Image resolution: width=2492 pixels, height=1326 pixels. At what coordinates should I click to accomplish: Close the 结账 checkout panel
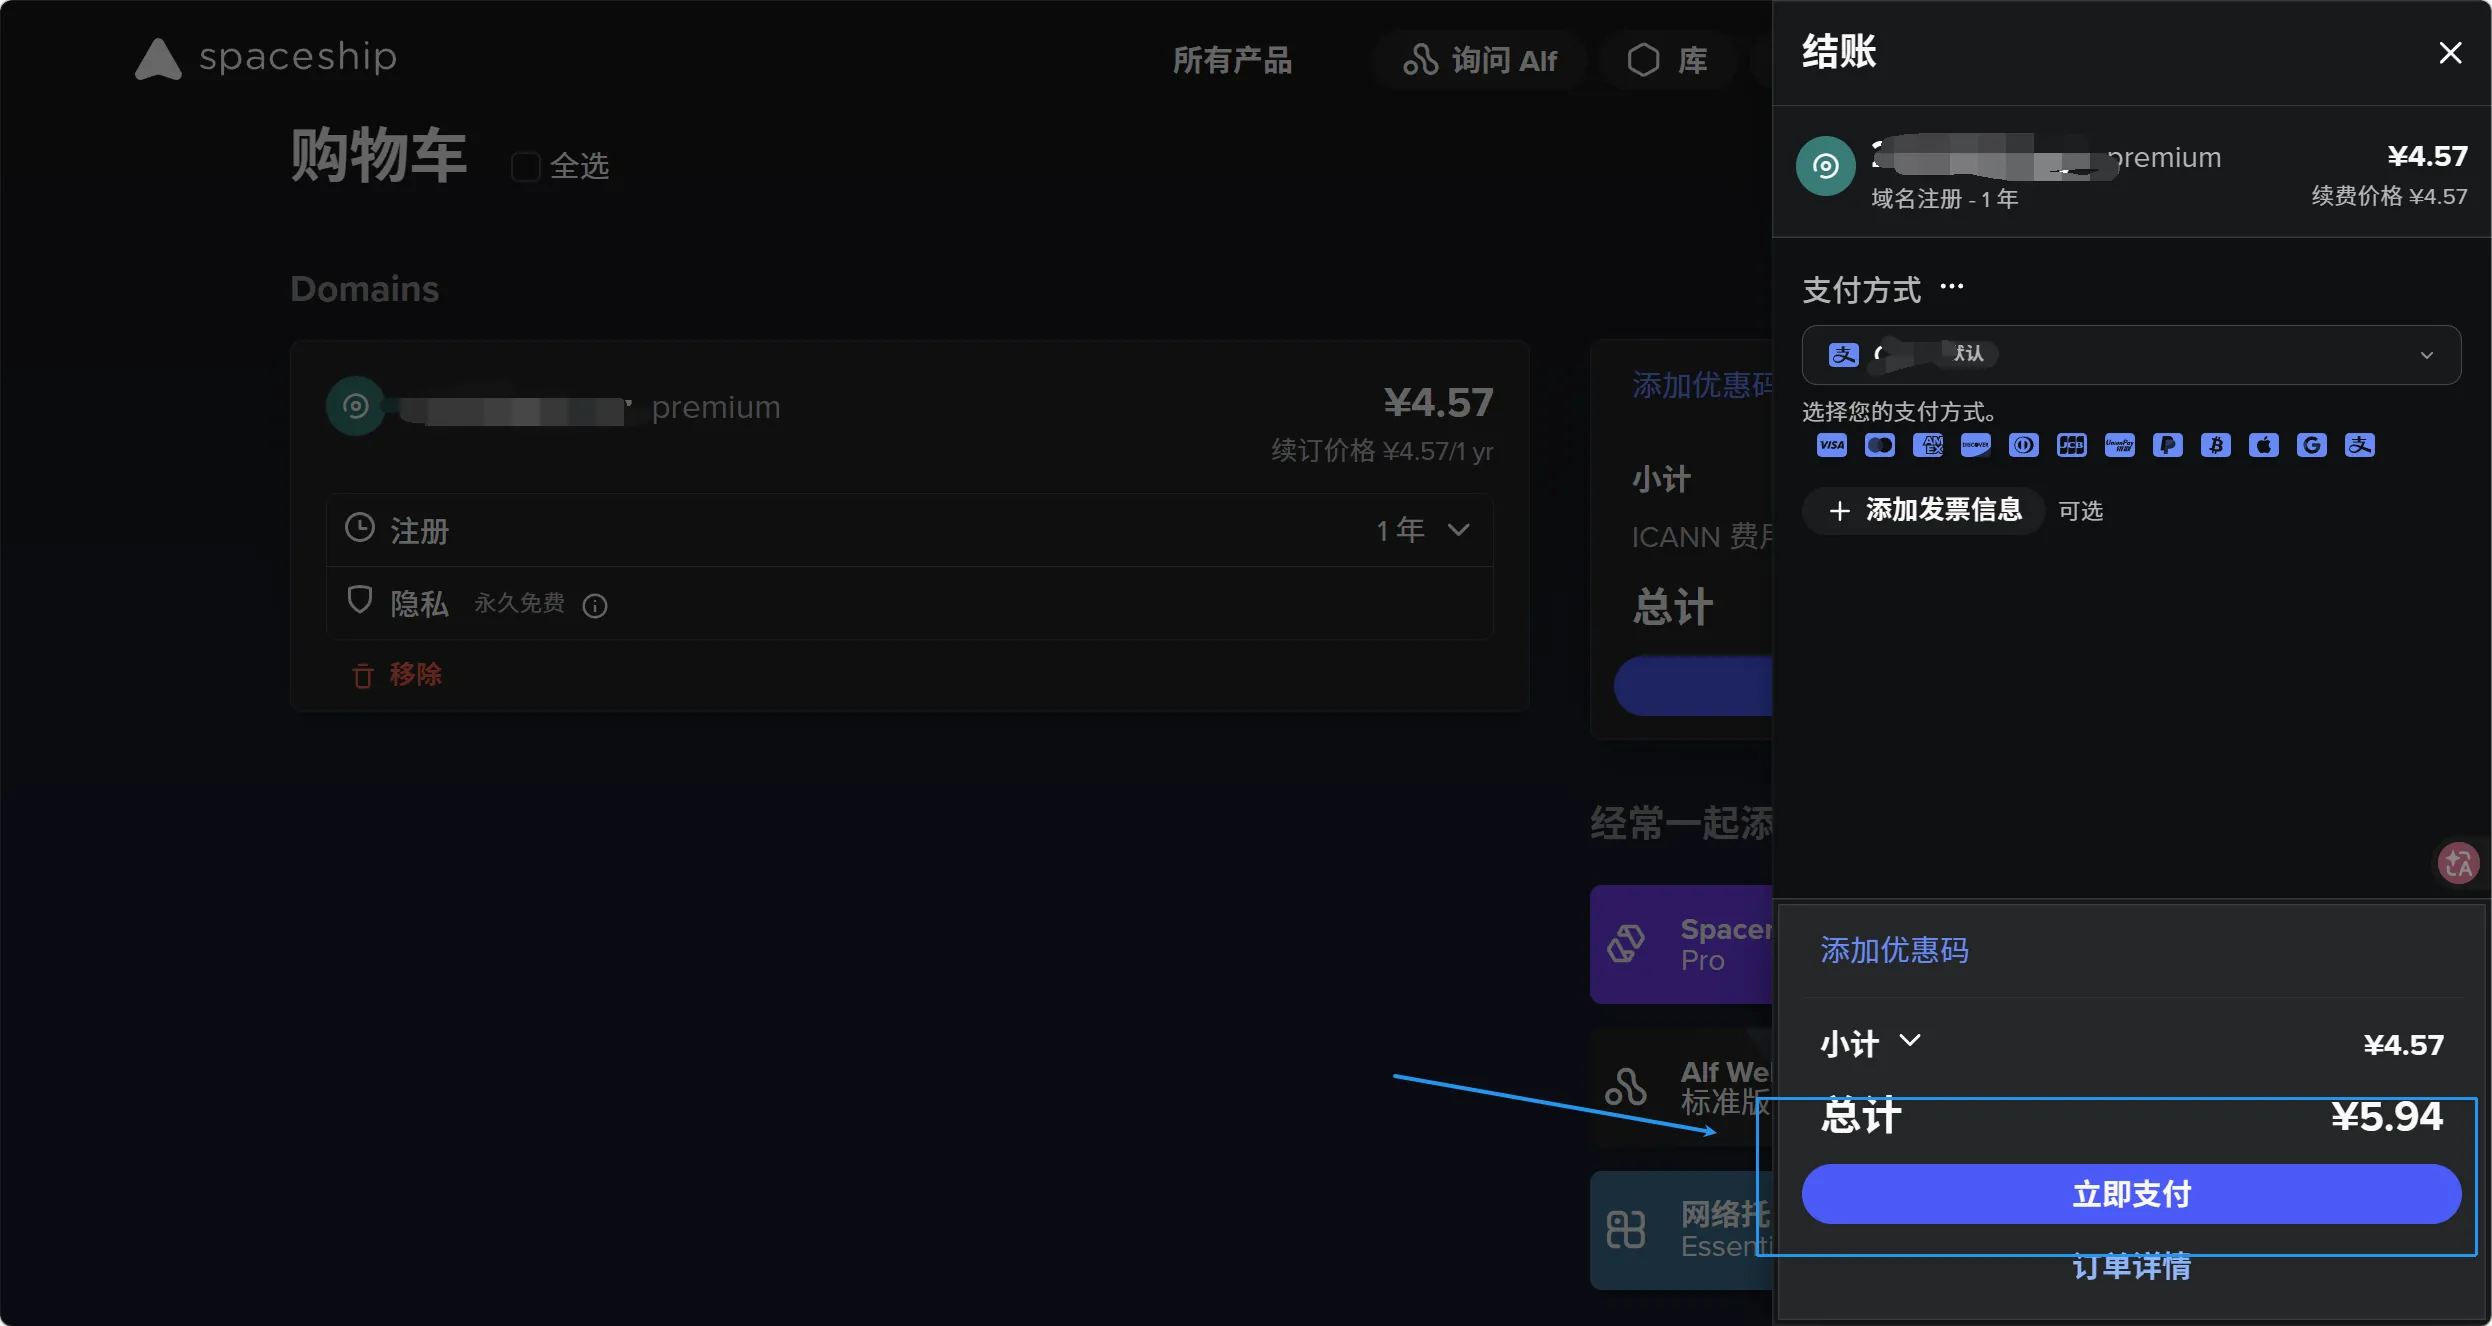point(2449,53)
